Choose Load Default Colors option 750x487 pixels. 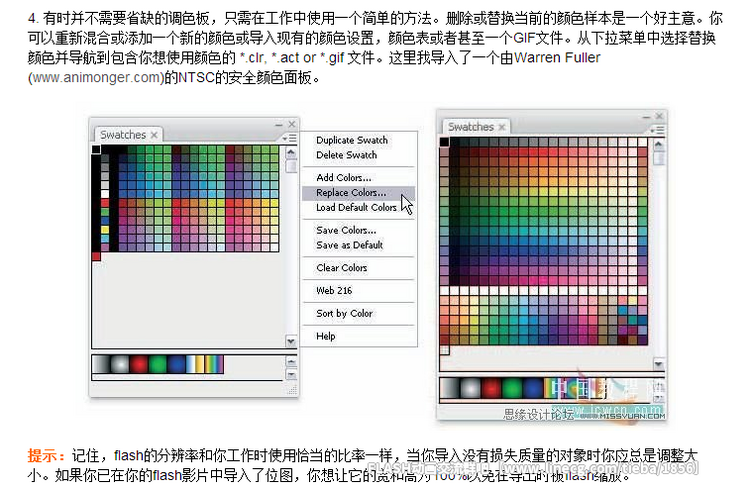pos(356,208)
